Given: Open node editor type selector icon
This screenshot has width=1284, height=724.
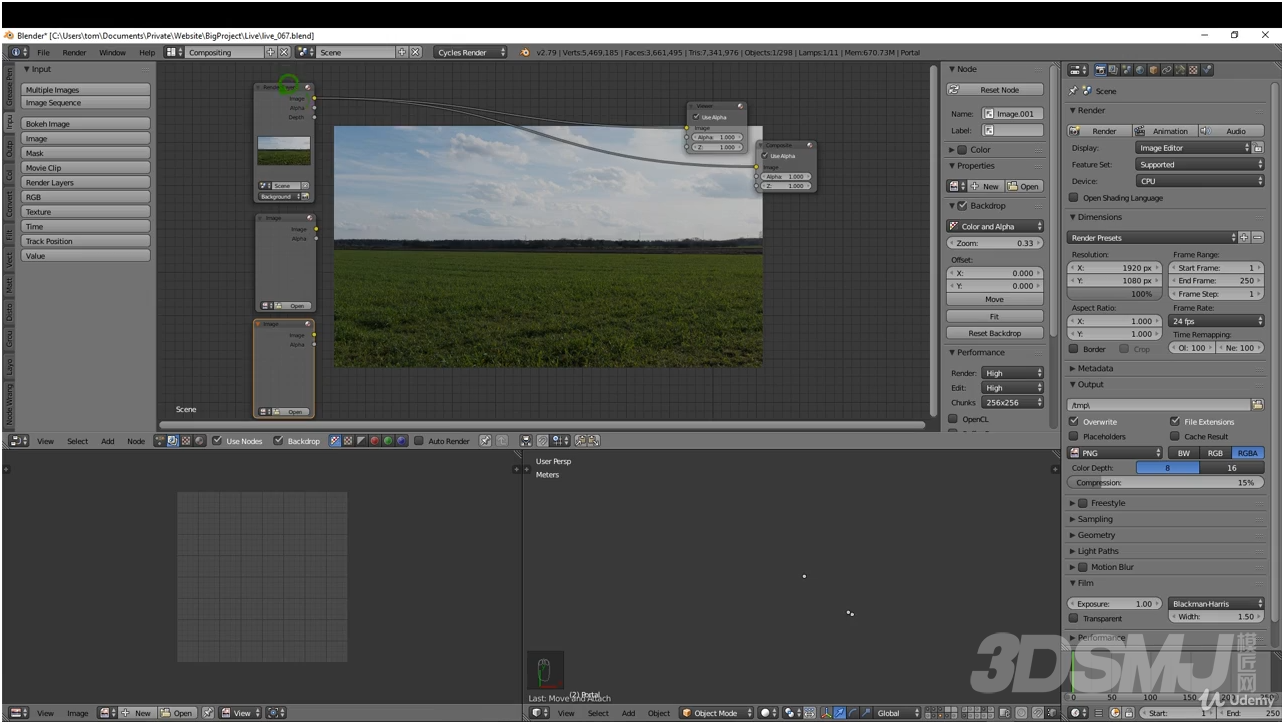Looking at the screenshot, I should [18, 441].
